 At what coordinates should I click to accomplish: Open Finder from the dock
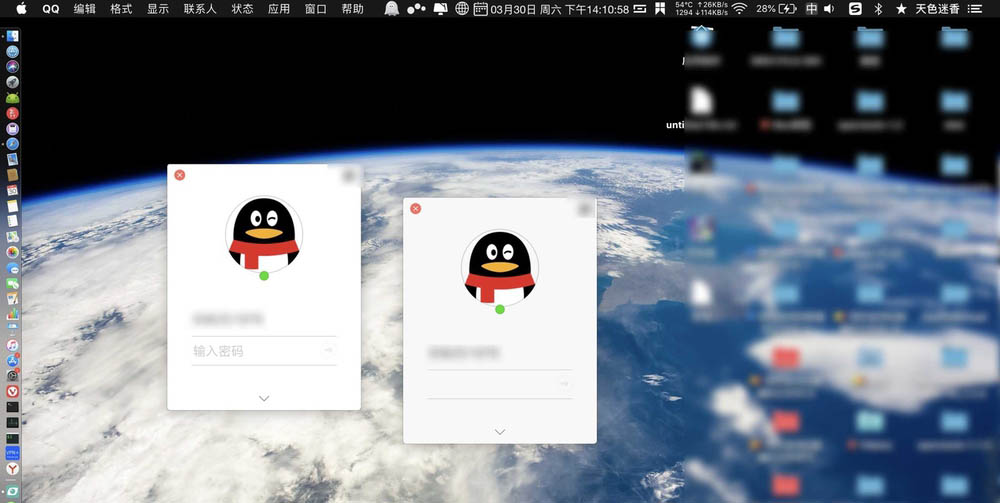pyautogui.click(x=12, y=36)
